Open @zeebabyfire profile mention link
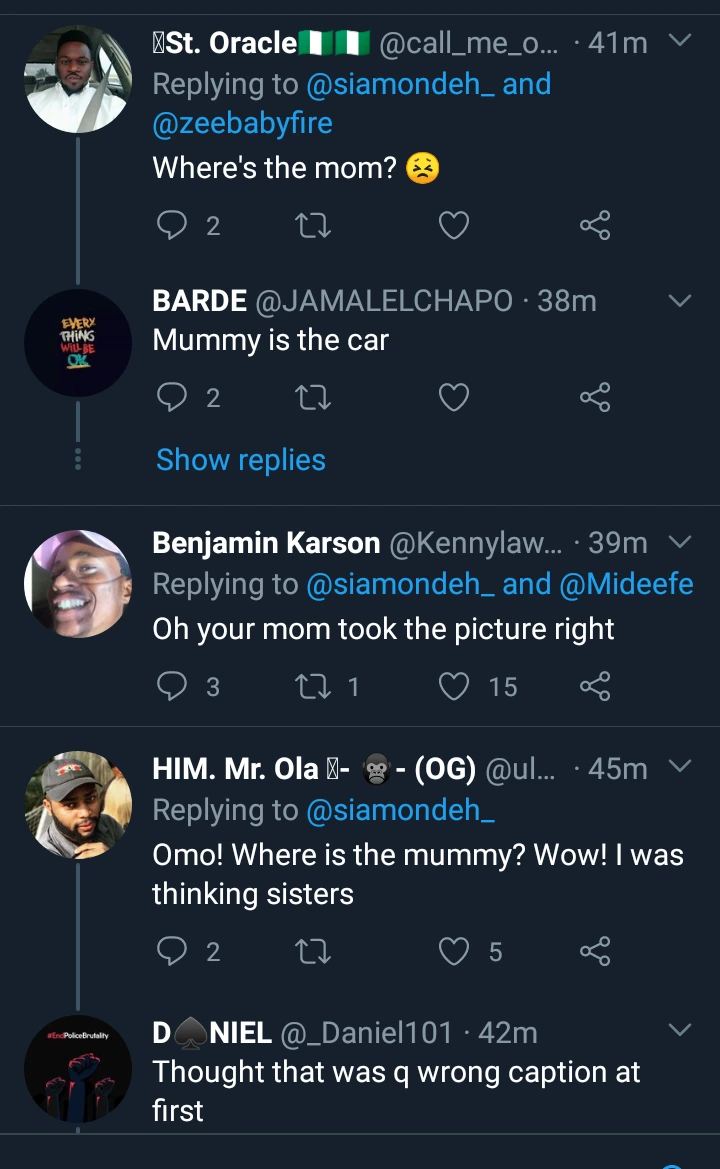Image resolution: width=720 pixels, height=1169 pixels. 243,123
